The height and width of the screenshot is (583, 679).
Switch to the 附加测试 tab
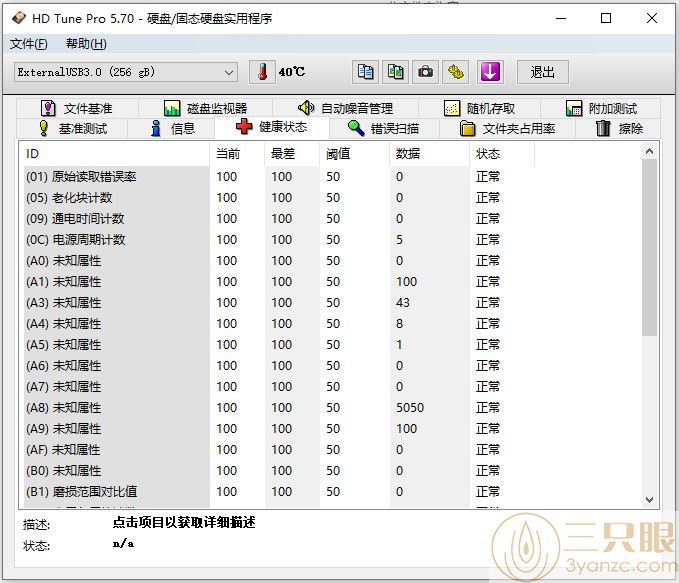[x=601, y=108]
